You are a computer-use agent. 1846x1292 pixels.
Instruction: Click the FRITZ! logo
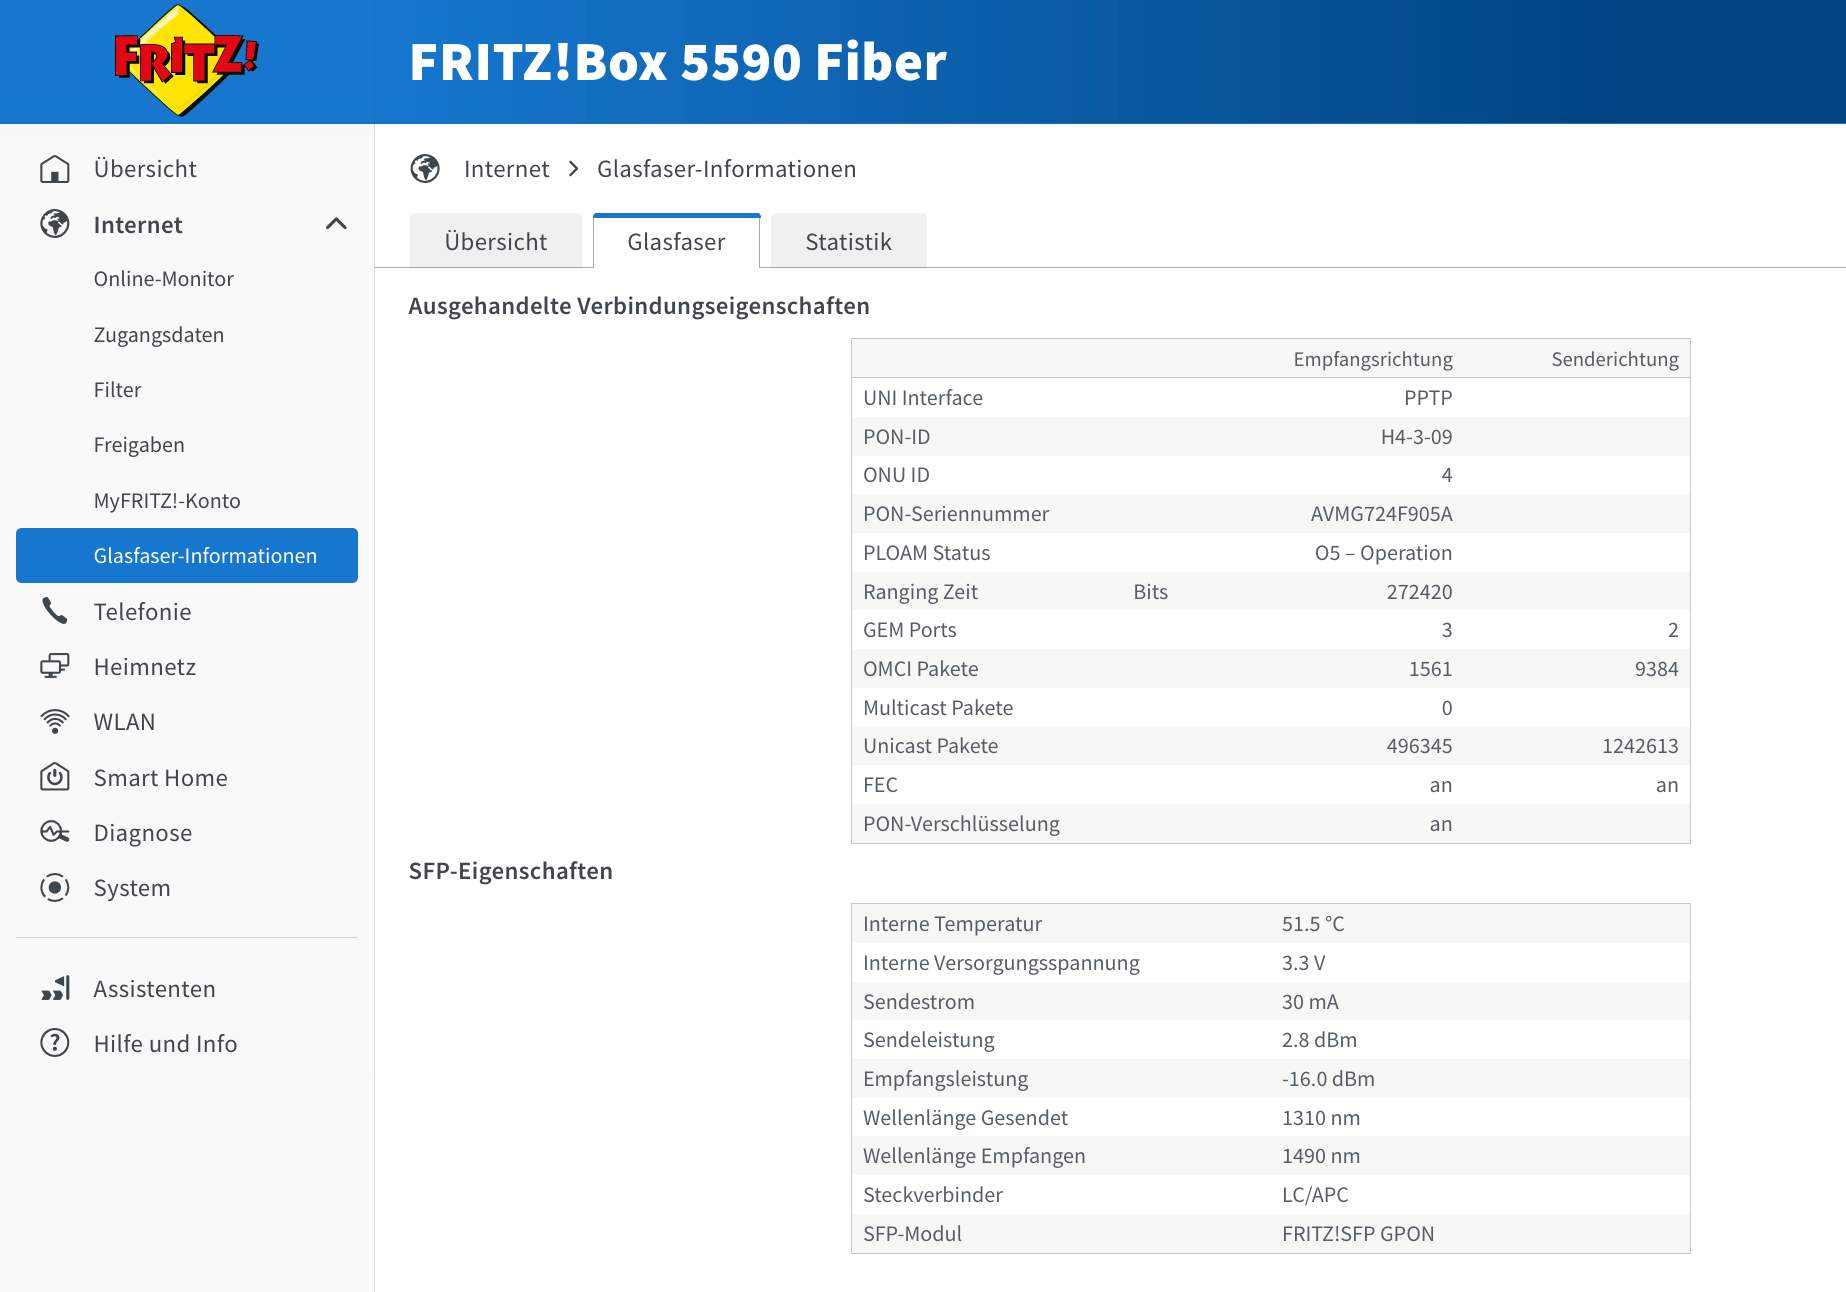(186, 61)
